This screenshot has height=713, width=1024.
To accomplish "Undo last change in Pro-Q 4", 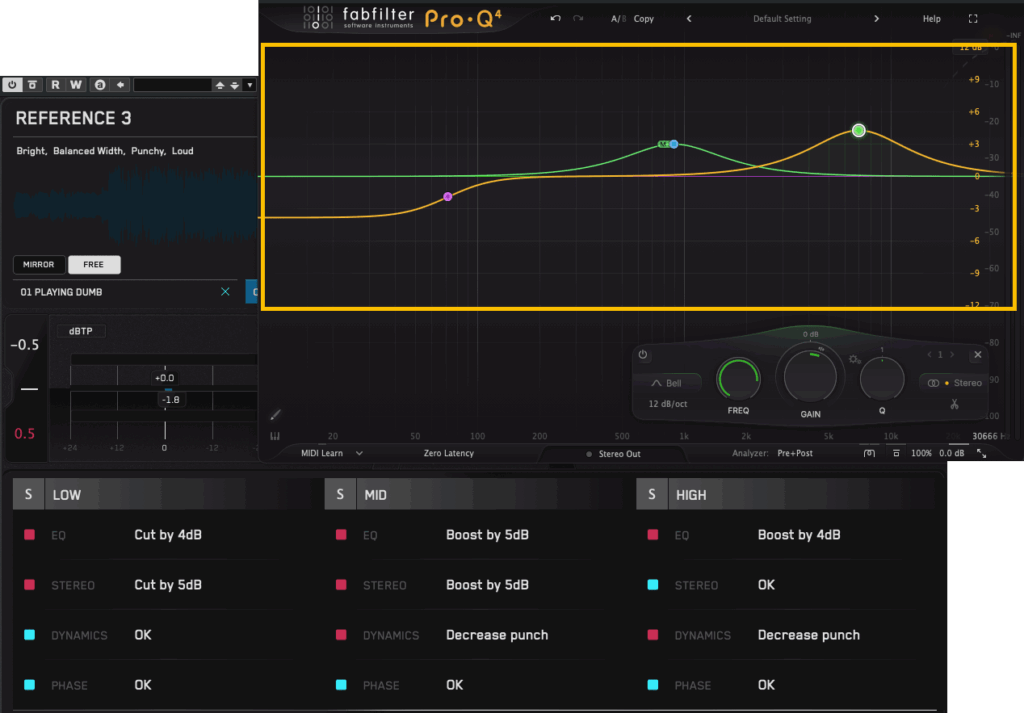I will point(555,18).
